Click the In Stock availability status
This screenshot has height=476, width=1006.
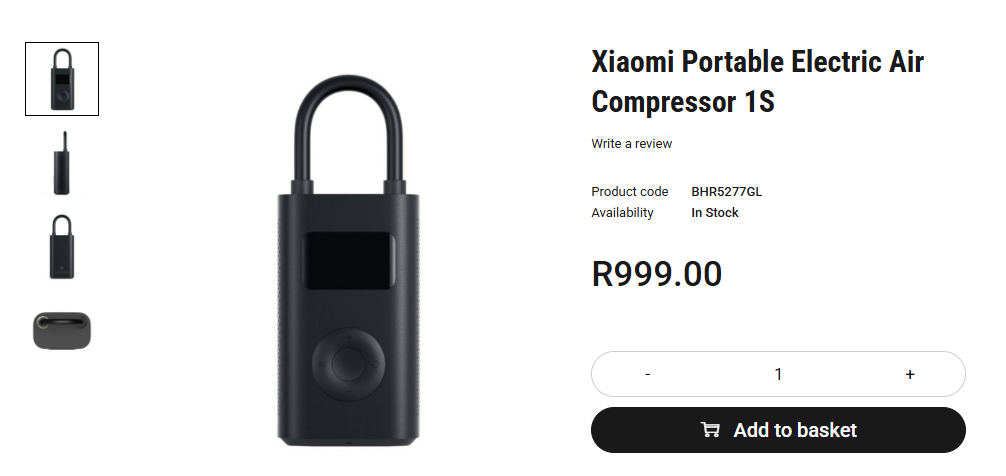point(714,213)
